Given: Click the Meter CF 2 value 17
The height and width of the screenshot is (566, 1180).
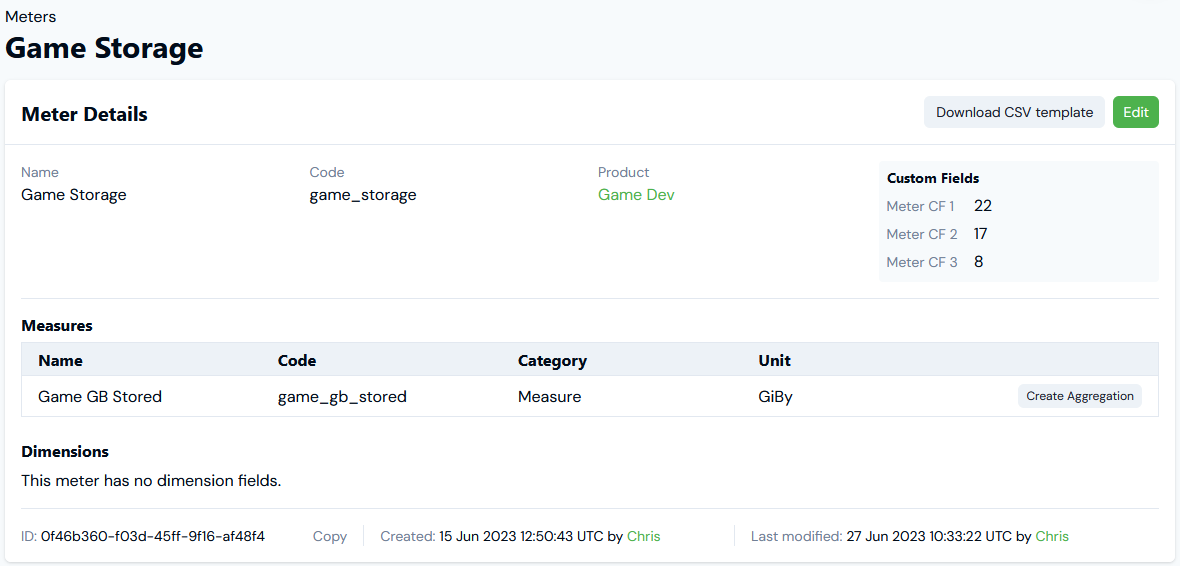Looking at the screenshot, I should click(x=981, y=234).
